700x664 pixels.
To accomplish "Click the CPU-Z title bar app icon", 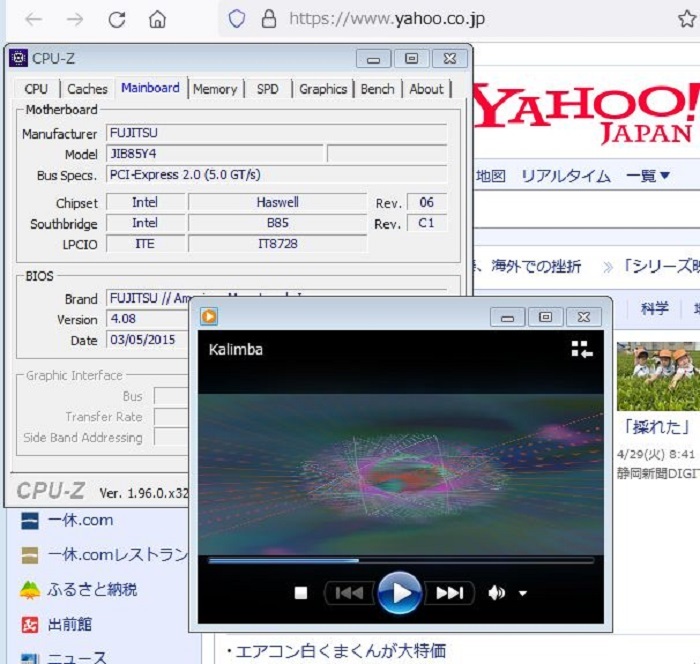I will coord(18,58).
